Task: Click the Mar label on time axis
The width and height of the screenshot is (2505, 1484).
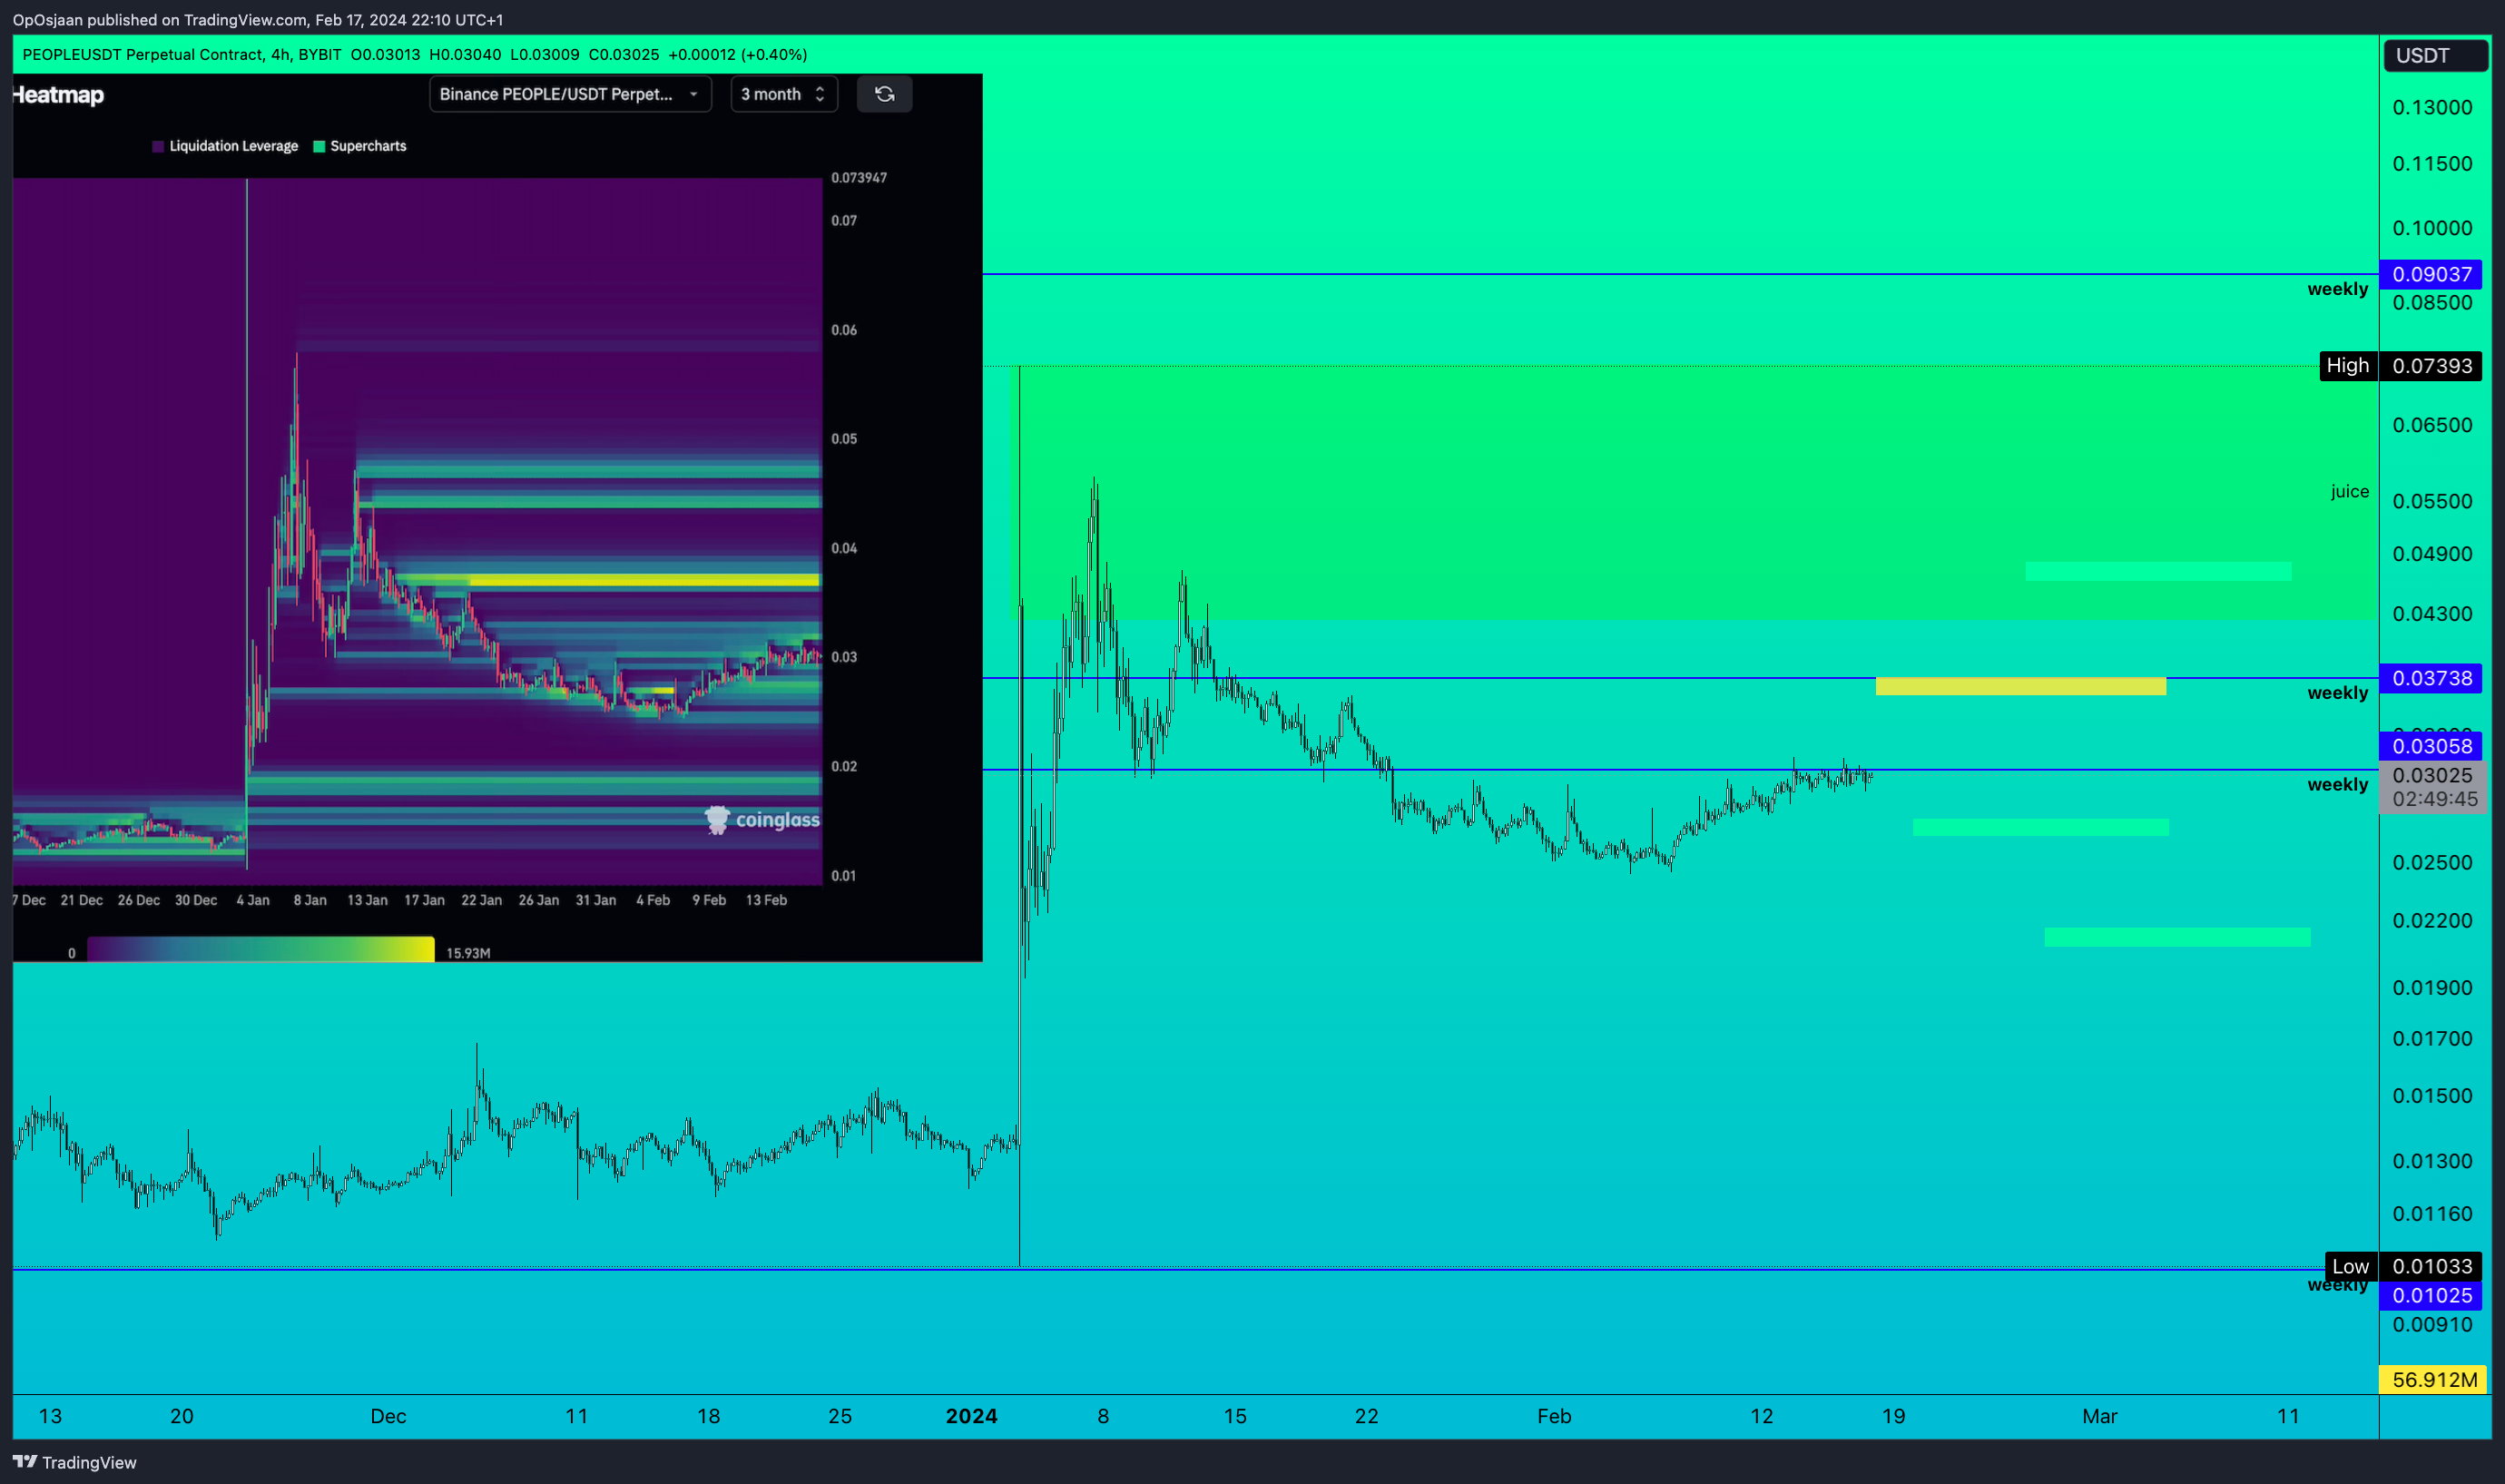Action: coord(2099,1416)
